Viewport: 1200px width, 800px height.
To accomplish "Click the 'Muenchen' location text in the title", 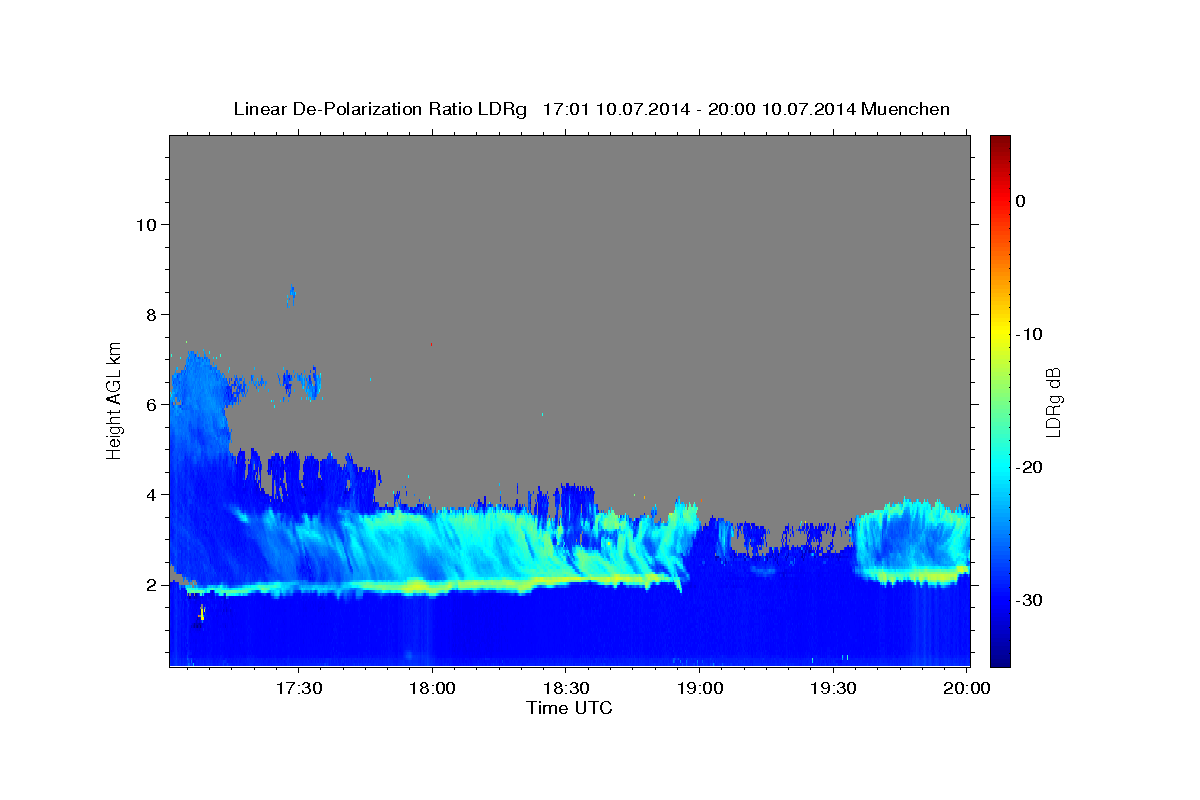I will click(x=906, y=109).
